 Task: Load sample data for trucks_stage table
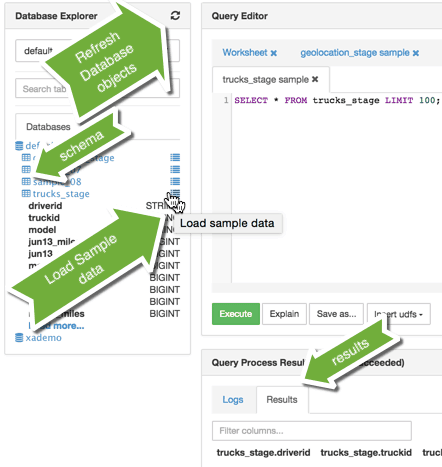point(175,194)
